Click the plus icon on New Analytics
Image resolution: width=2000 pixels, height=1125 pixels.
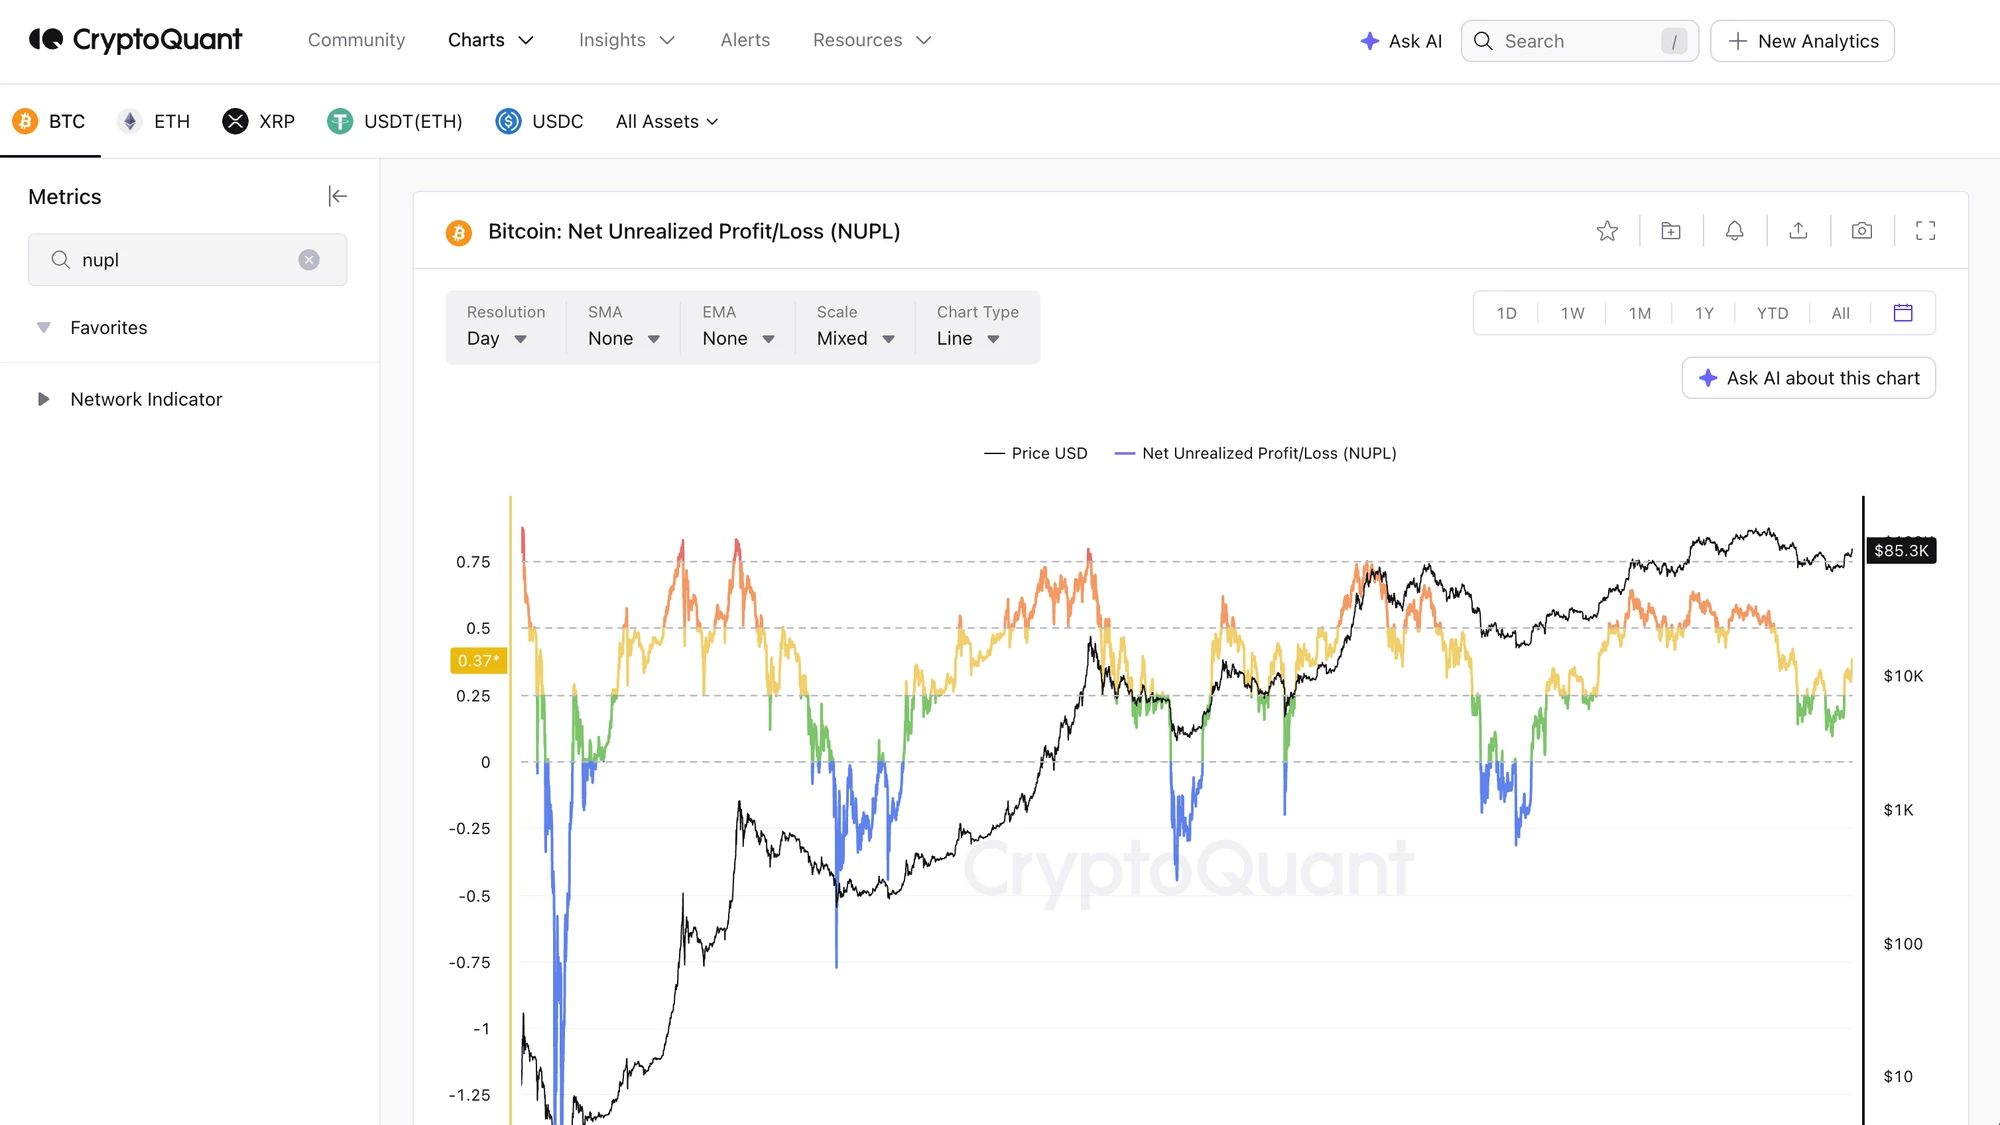pos(1738,41)
